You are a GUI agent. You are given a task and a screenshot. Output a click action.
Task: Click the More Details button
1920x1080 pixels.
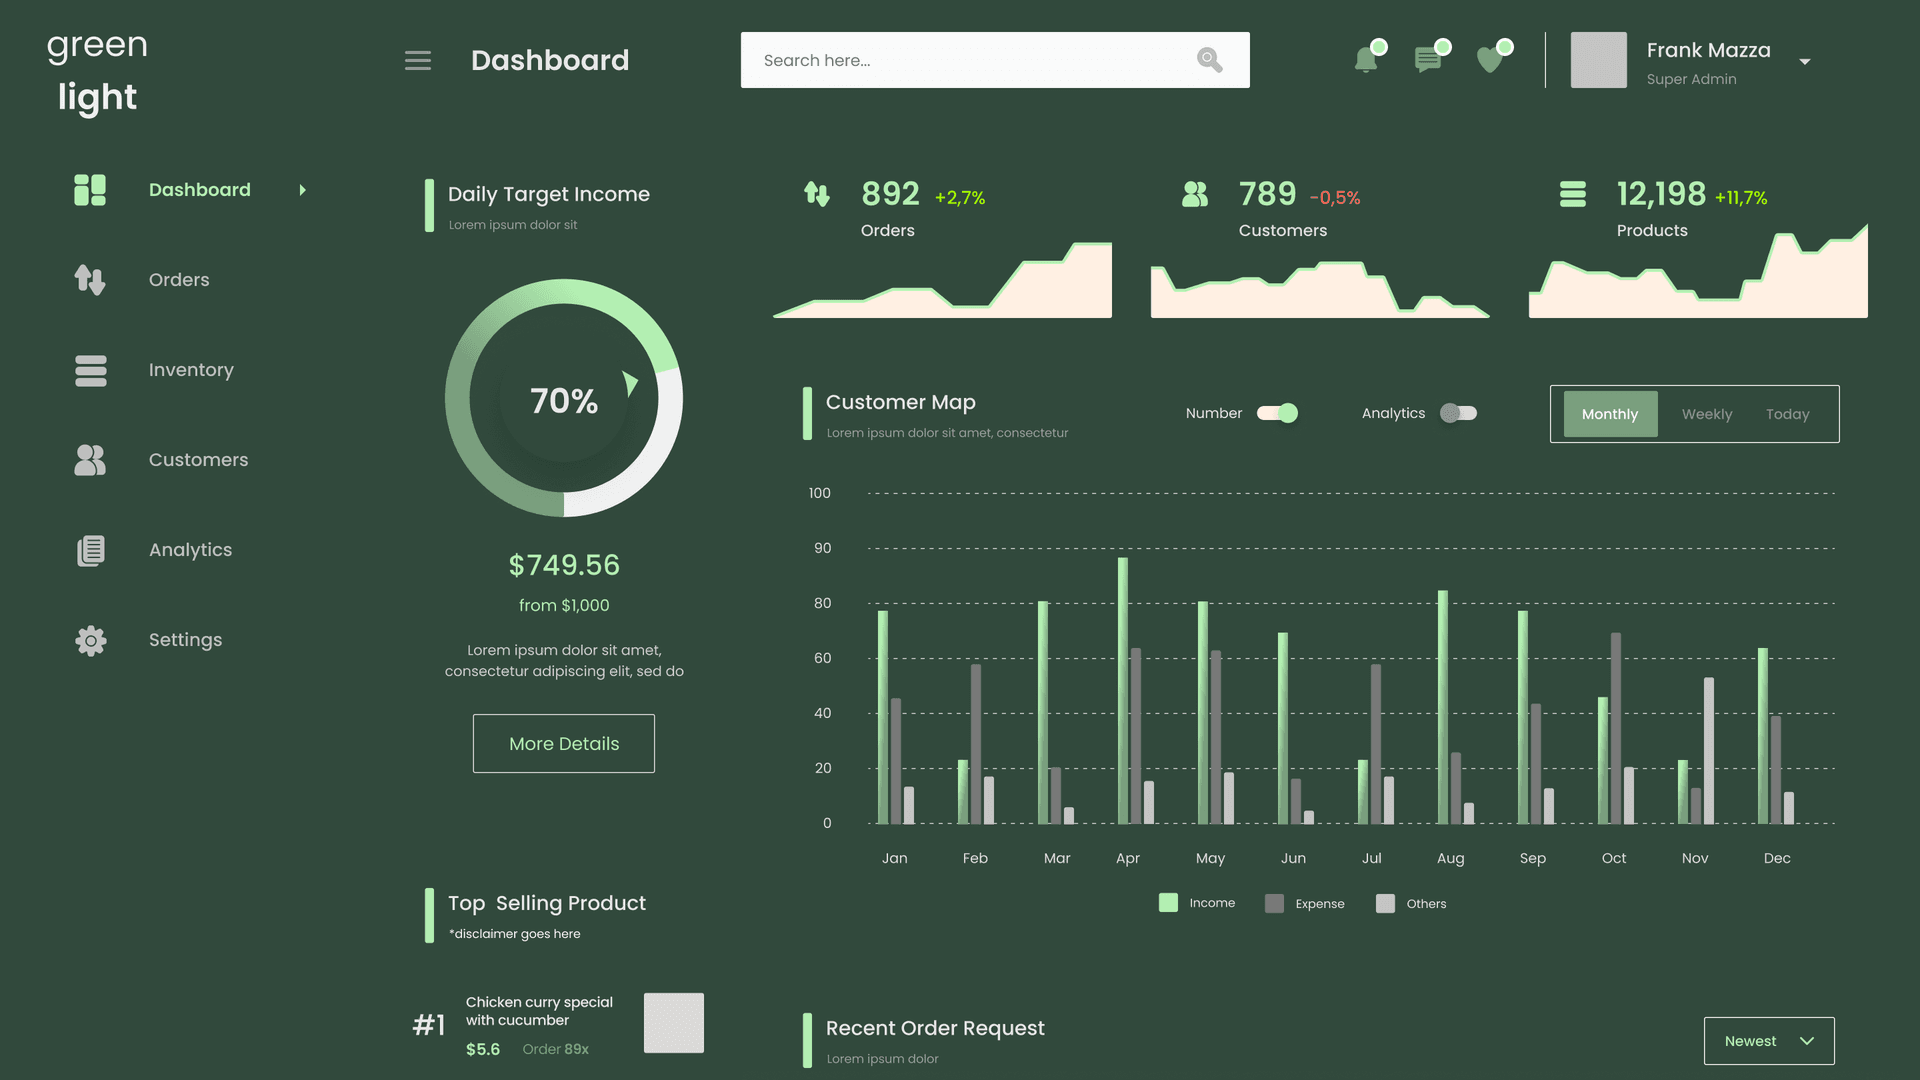click(x=563, y=743)
